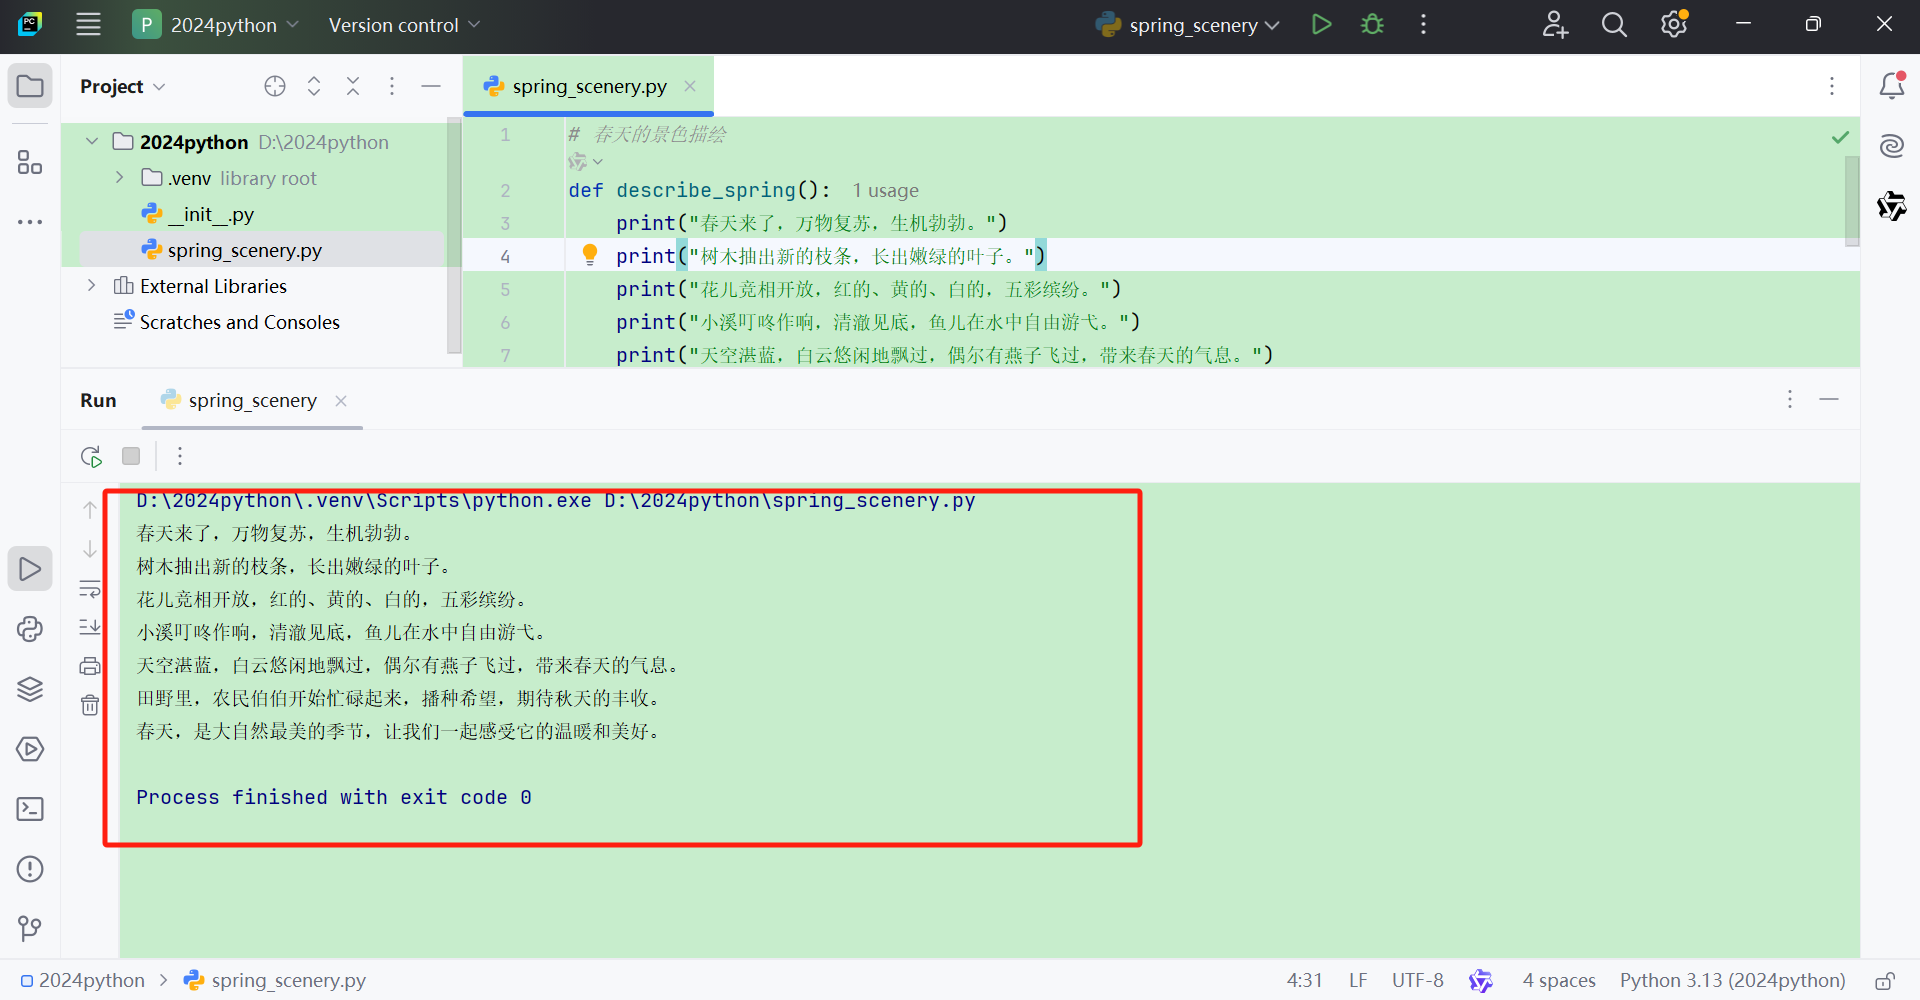Viewport: 1920px width, 1000px height.
Task: Open Notifications bell icon
Action: point(1891,86)
